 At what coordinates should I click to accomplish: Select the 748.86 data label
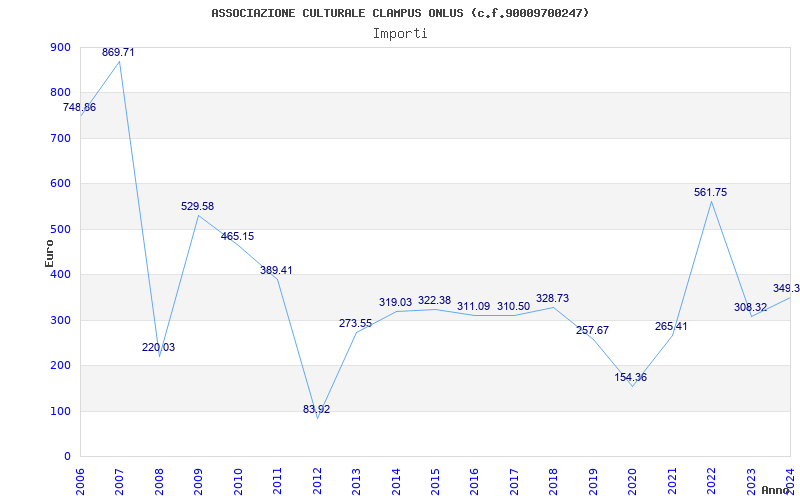pos(79,108)
